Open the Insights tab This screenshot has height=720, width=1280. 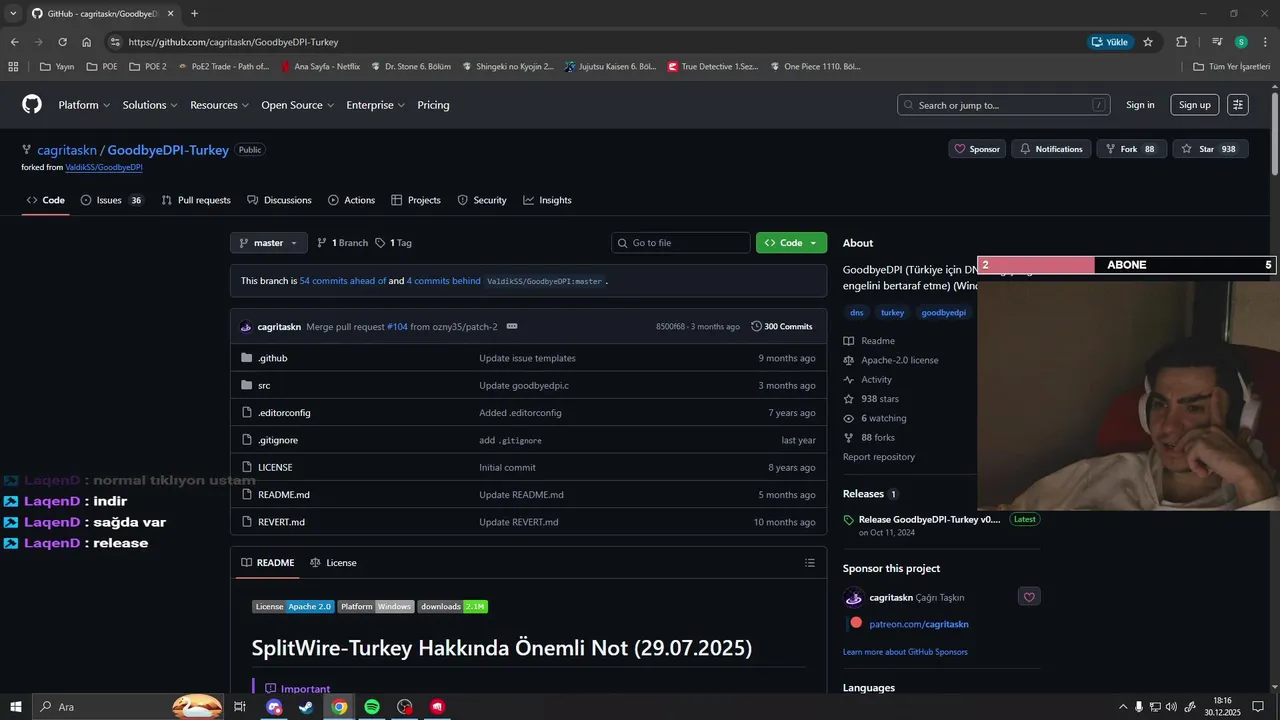[547, 200]
